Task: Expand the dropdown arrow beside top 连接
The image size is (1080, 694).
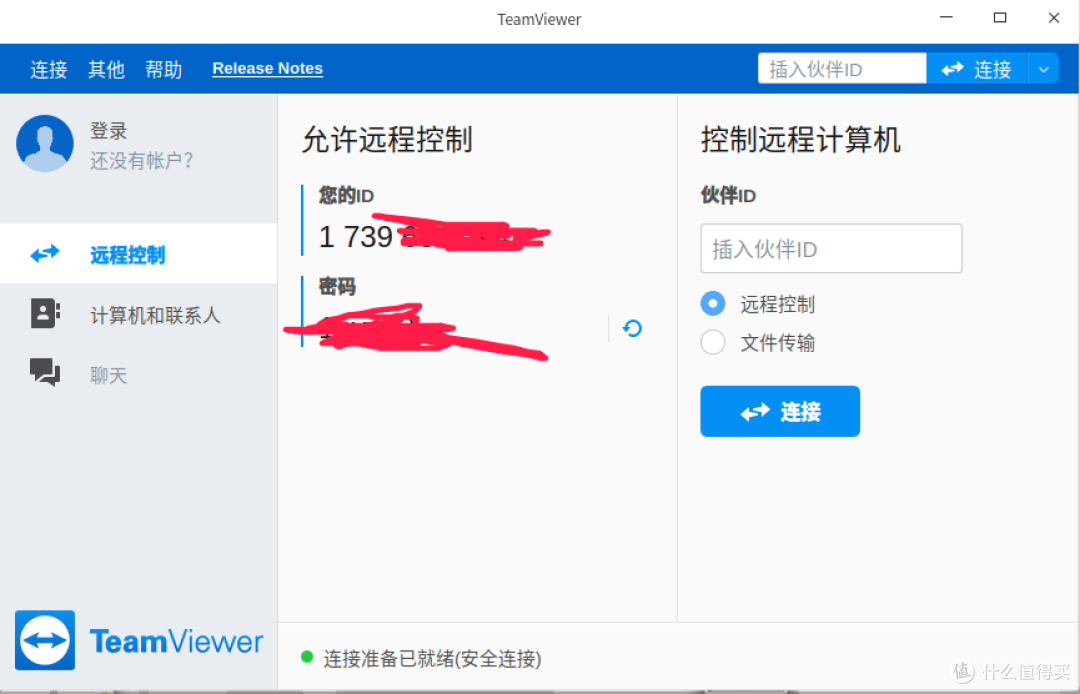Action: pos(1043,69)
